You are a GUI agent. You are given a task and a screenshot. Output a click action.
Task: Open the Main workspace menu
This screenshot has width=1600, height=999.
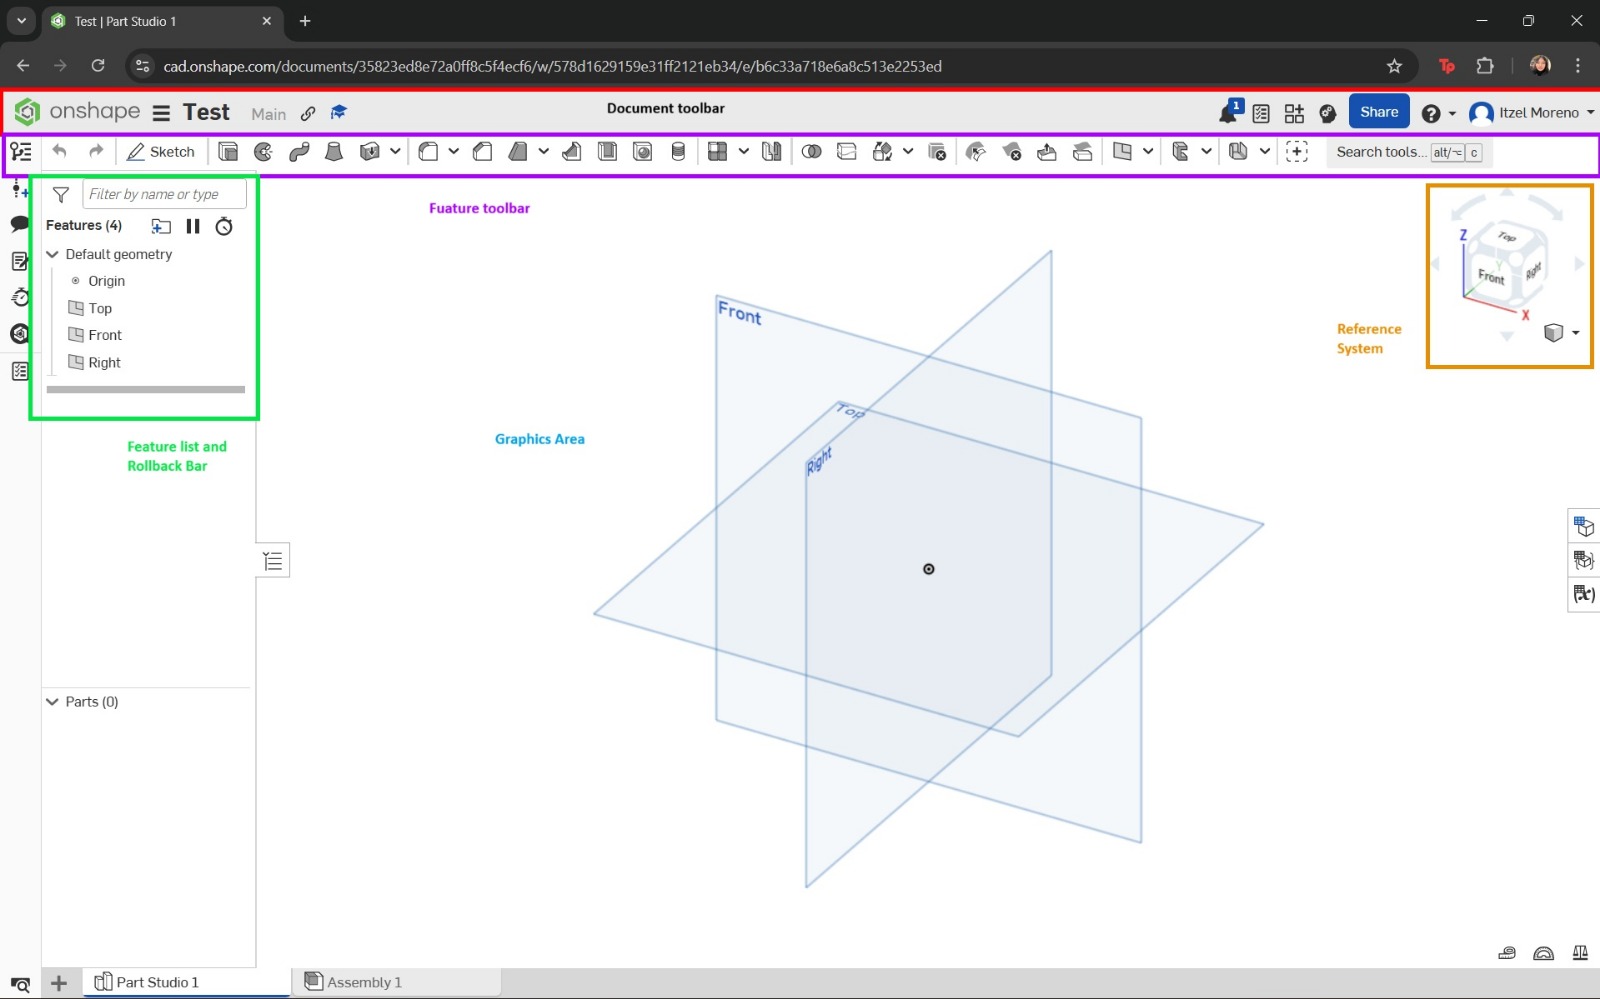tap(268, 113)
